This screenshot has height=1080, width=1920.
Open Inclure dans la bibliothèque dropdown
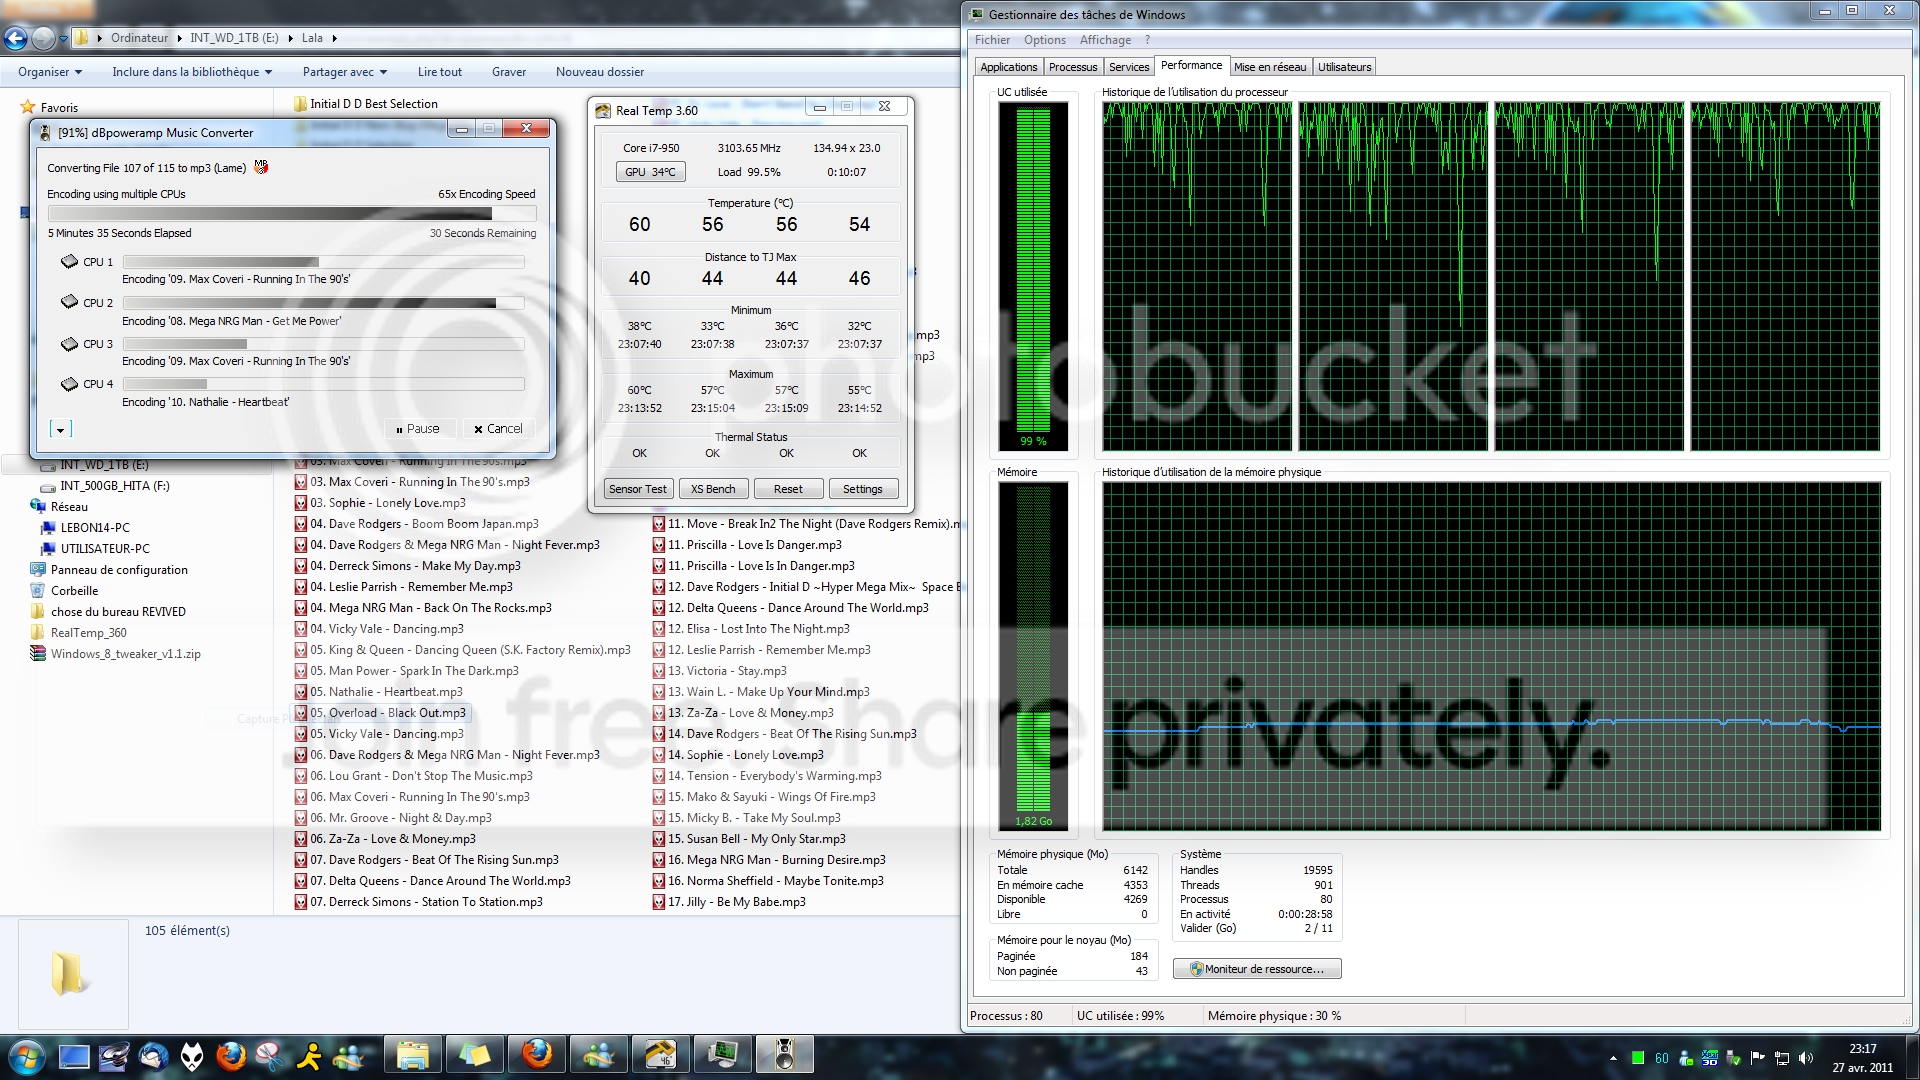(192, 72)
